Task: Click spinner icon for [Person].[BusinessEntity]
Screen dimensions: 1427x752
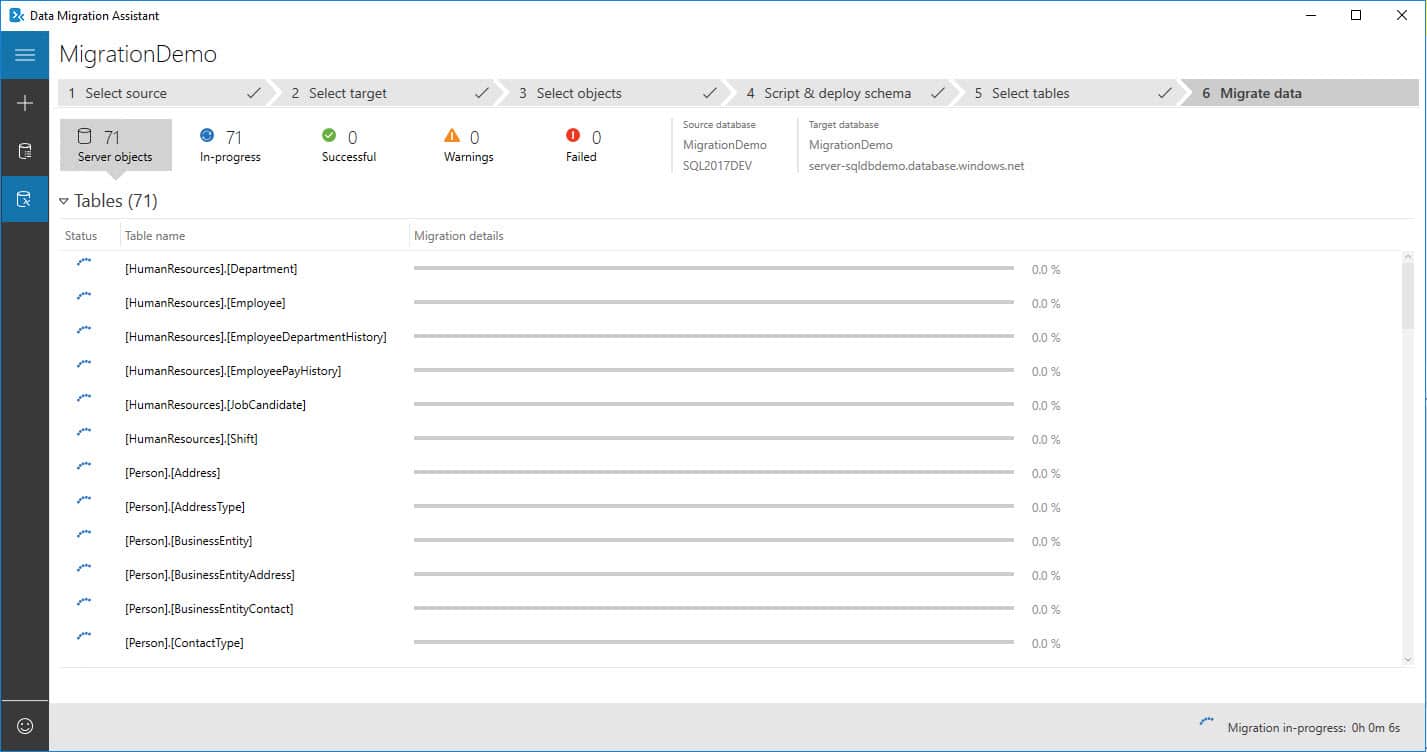Action: coord(84,534)
